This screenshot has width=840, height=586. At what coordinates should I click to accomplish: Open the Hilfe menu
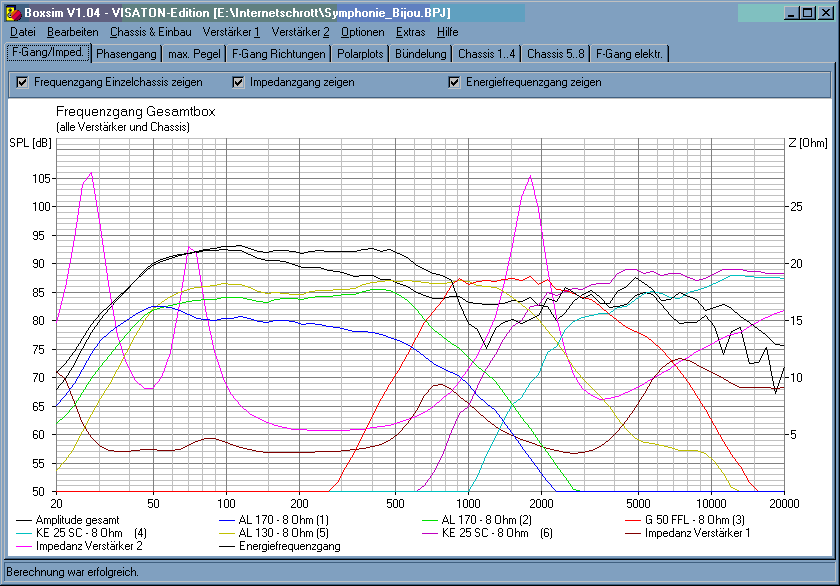[x=447, y=32]
